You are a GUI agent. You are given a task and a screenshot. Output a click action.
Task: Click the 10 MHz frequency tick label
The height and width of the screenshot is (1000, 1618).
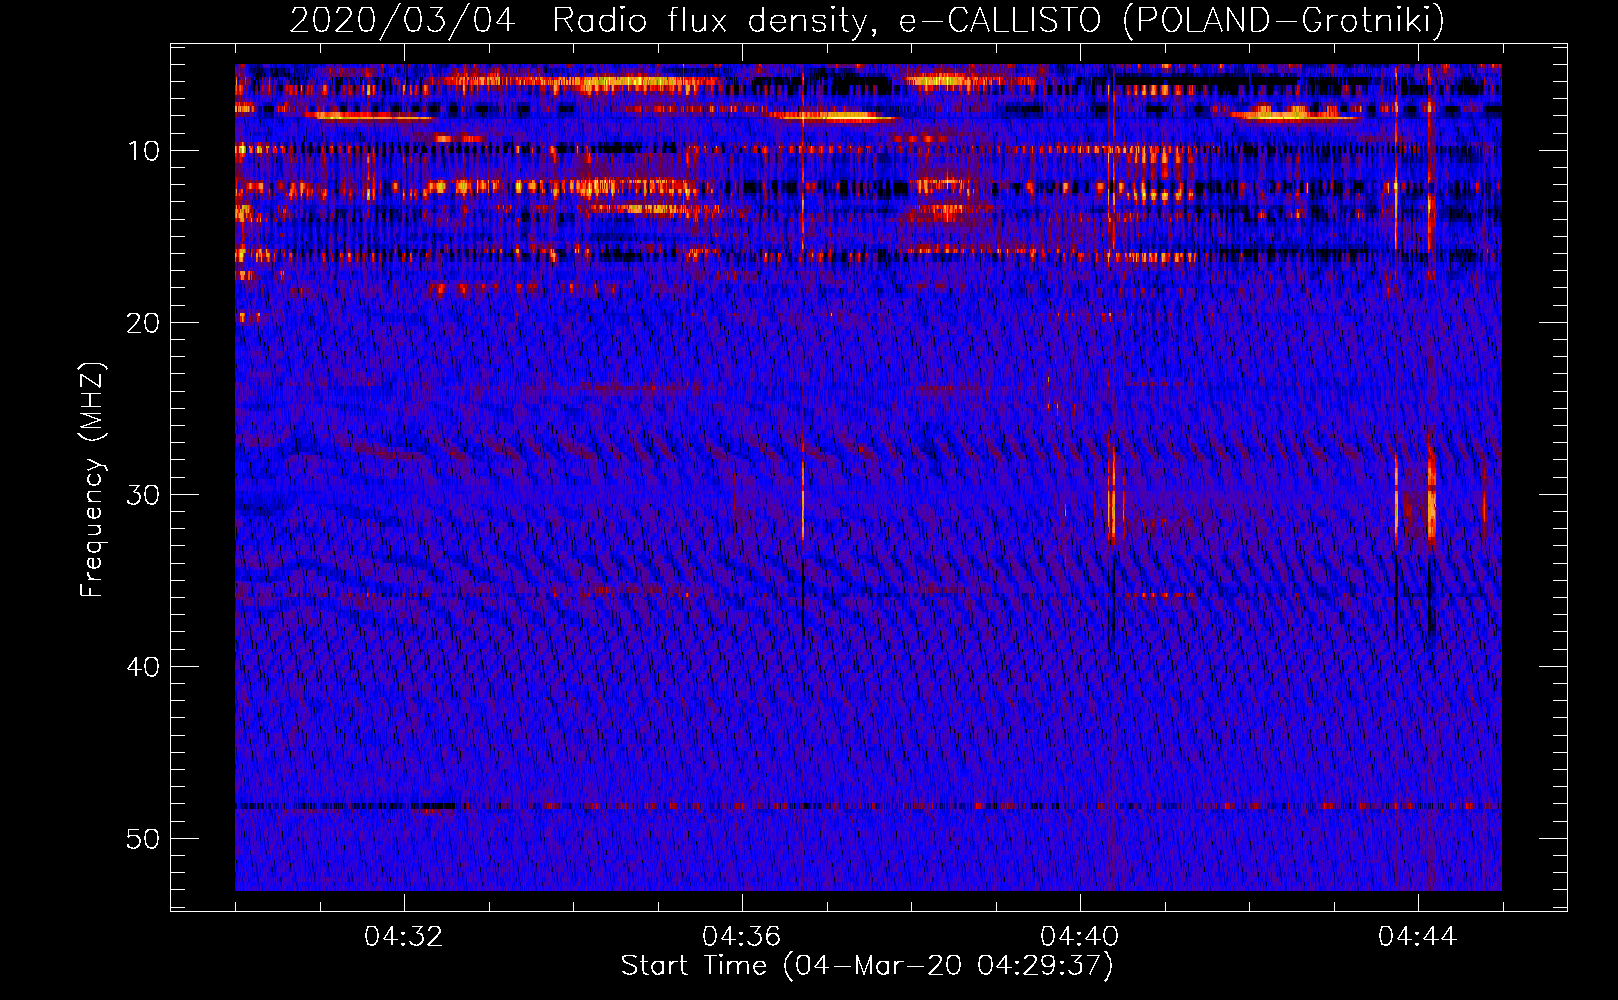coord(144,151)
